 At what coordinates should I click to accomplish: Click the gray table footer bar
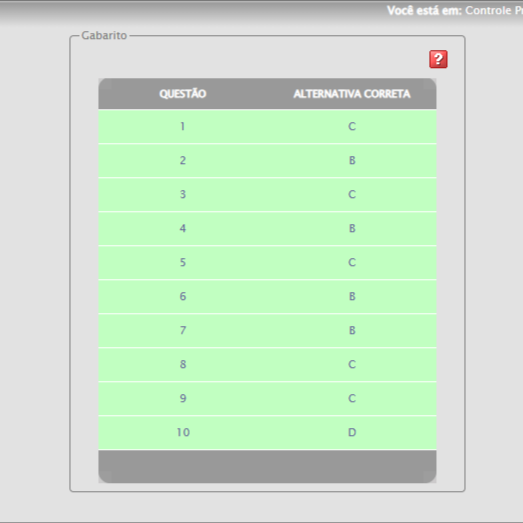pos(267,466)
